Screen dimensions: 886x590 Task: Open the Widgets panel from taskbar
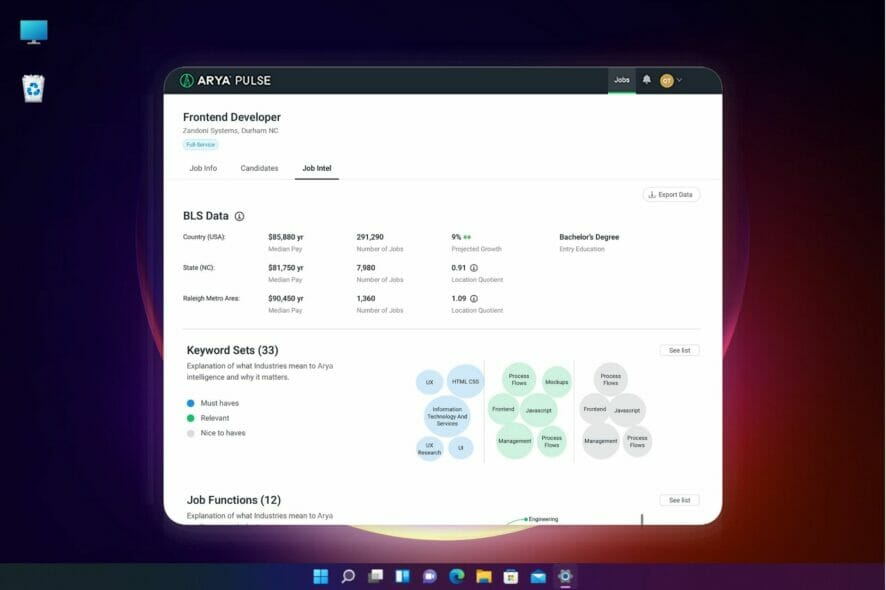[402, 576]
